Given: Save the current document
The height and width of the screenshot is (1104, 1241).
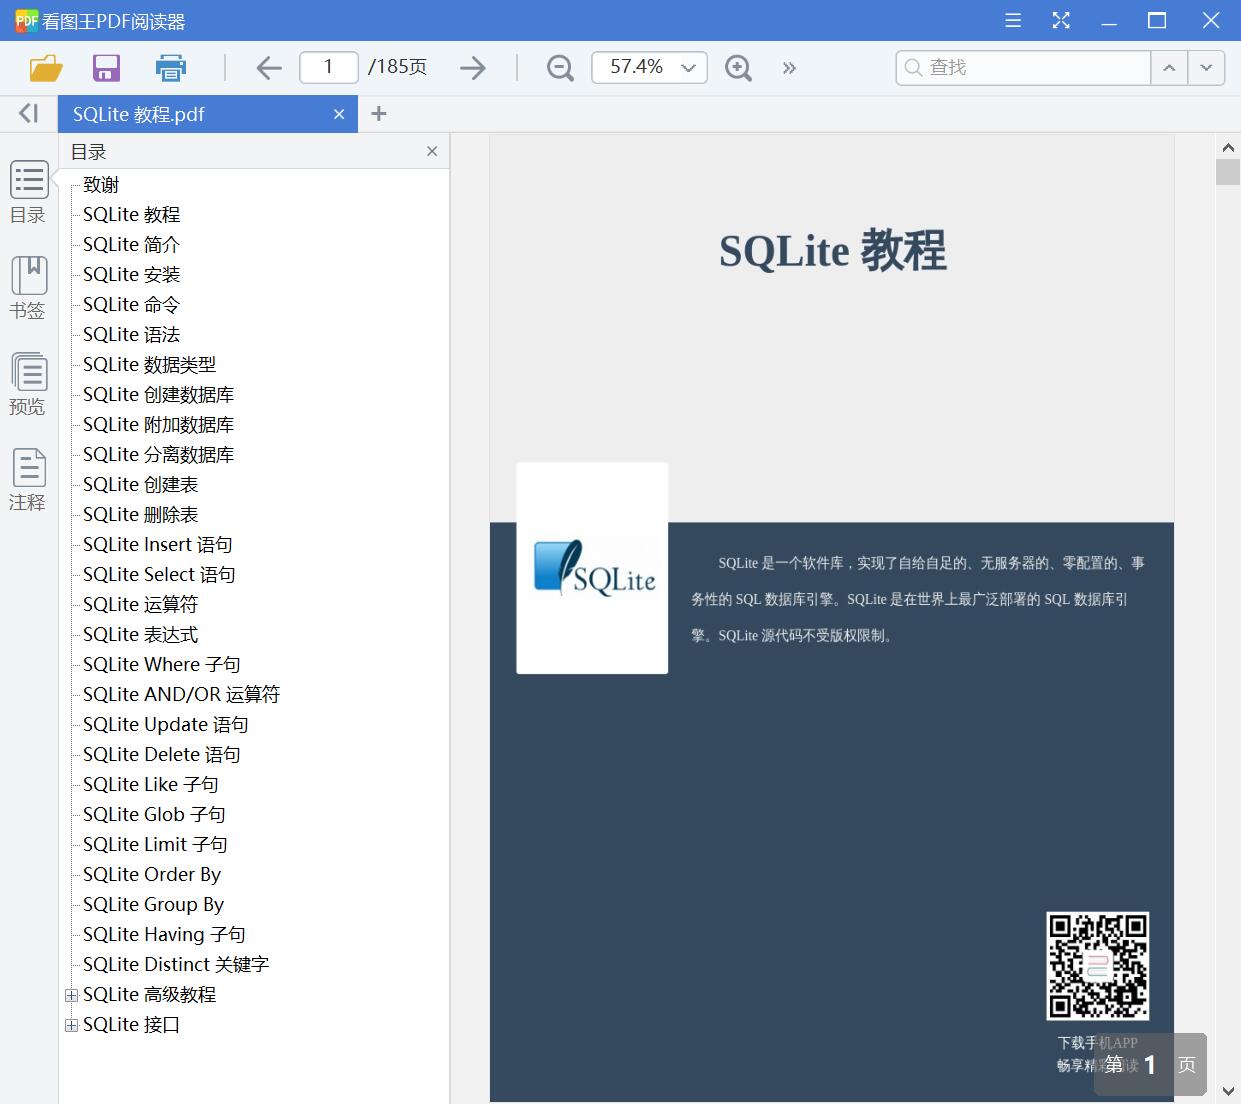Looking at the screenshot, I should (x=106, y=67).
